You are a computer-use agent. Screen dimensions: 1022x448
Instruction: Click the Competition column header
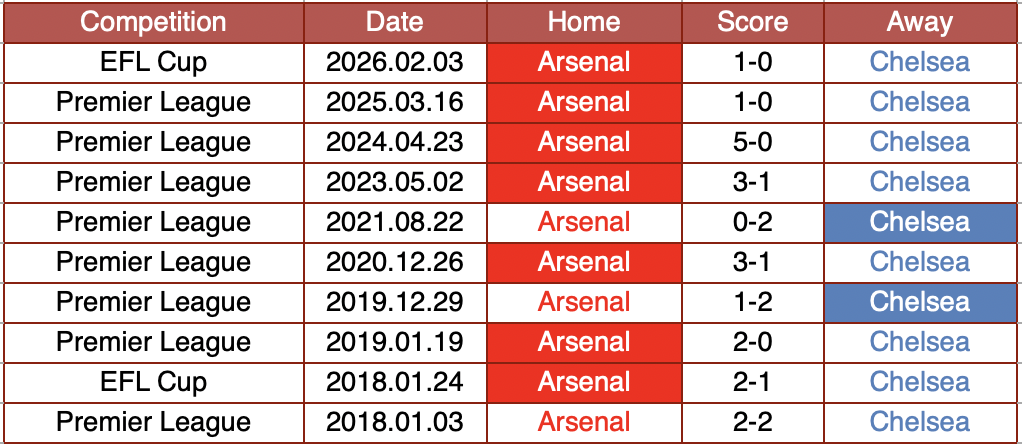[x=153, y=22]
